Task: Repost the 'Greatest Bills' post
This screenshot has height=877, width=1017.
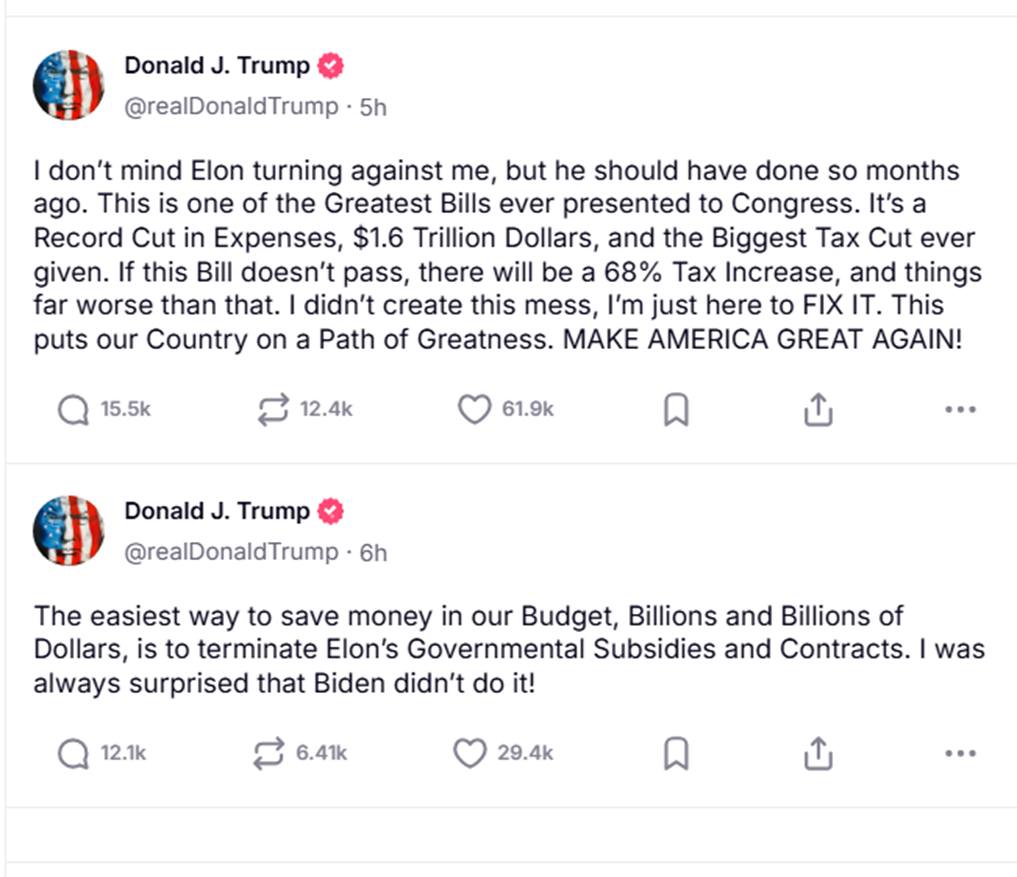Action: coord(273,409)
